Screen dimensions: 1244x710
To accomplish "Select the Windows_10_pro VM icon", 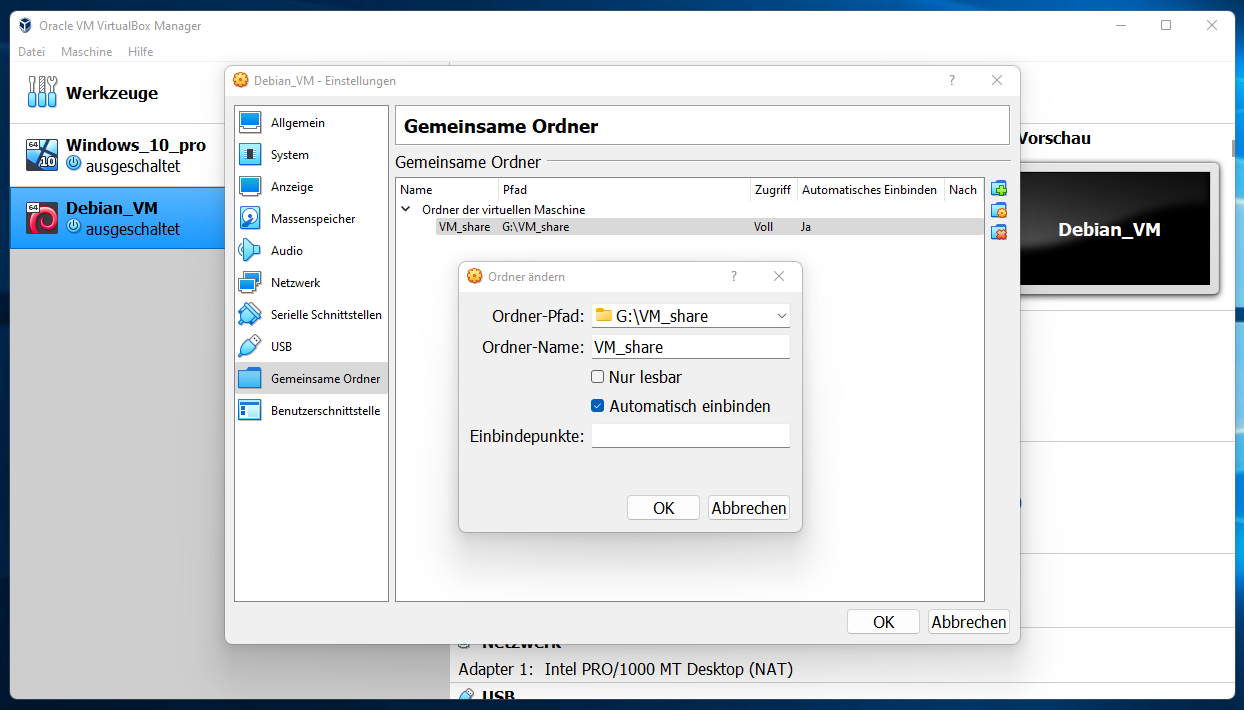I will pyautogui.click(x=42, y=154).
